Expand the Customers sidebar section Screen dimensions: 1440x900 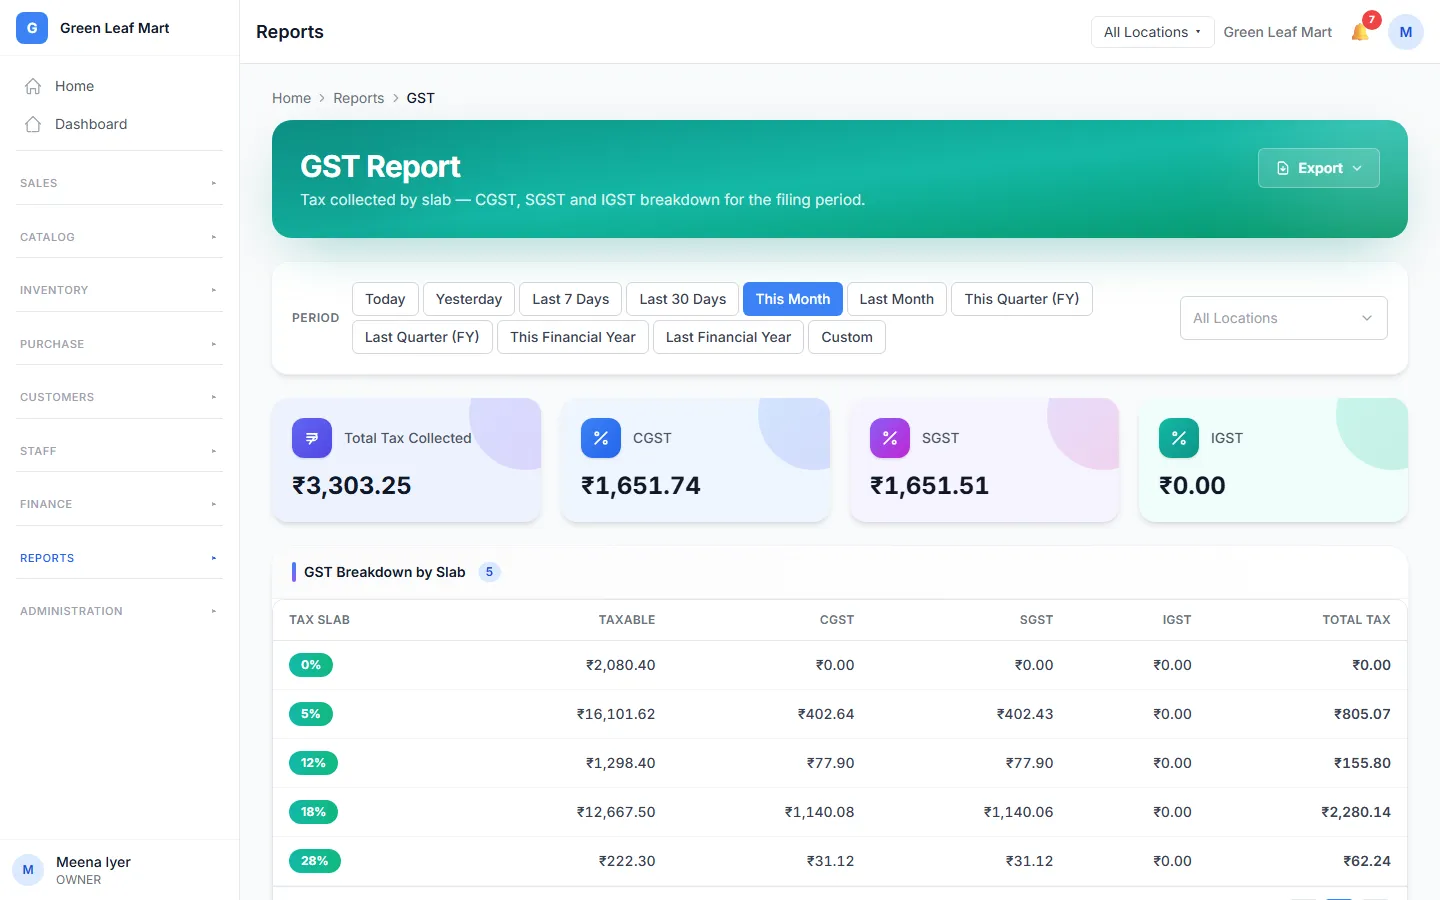119,397
